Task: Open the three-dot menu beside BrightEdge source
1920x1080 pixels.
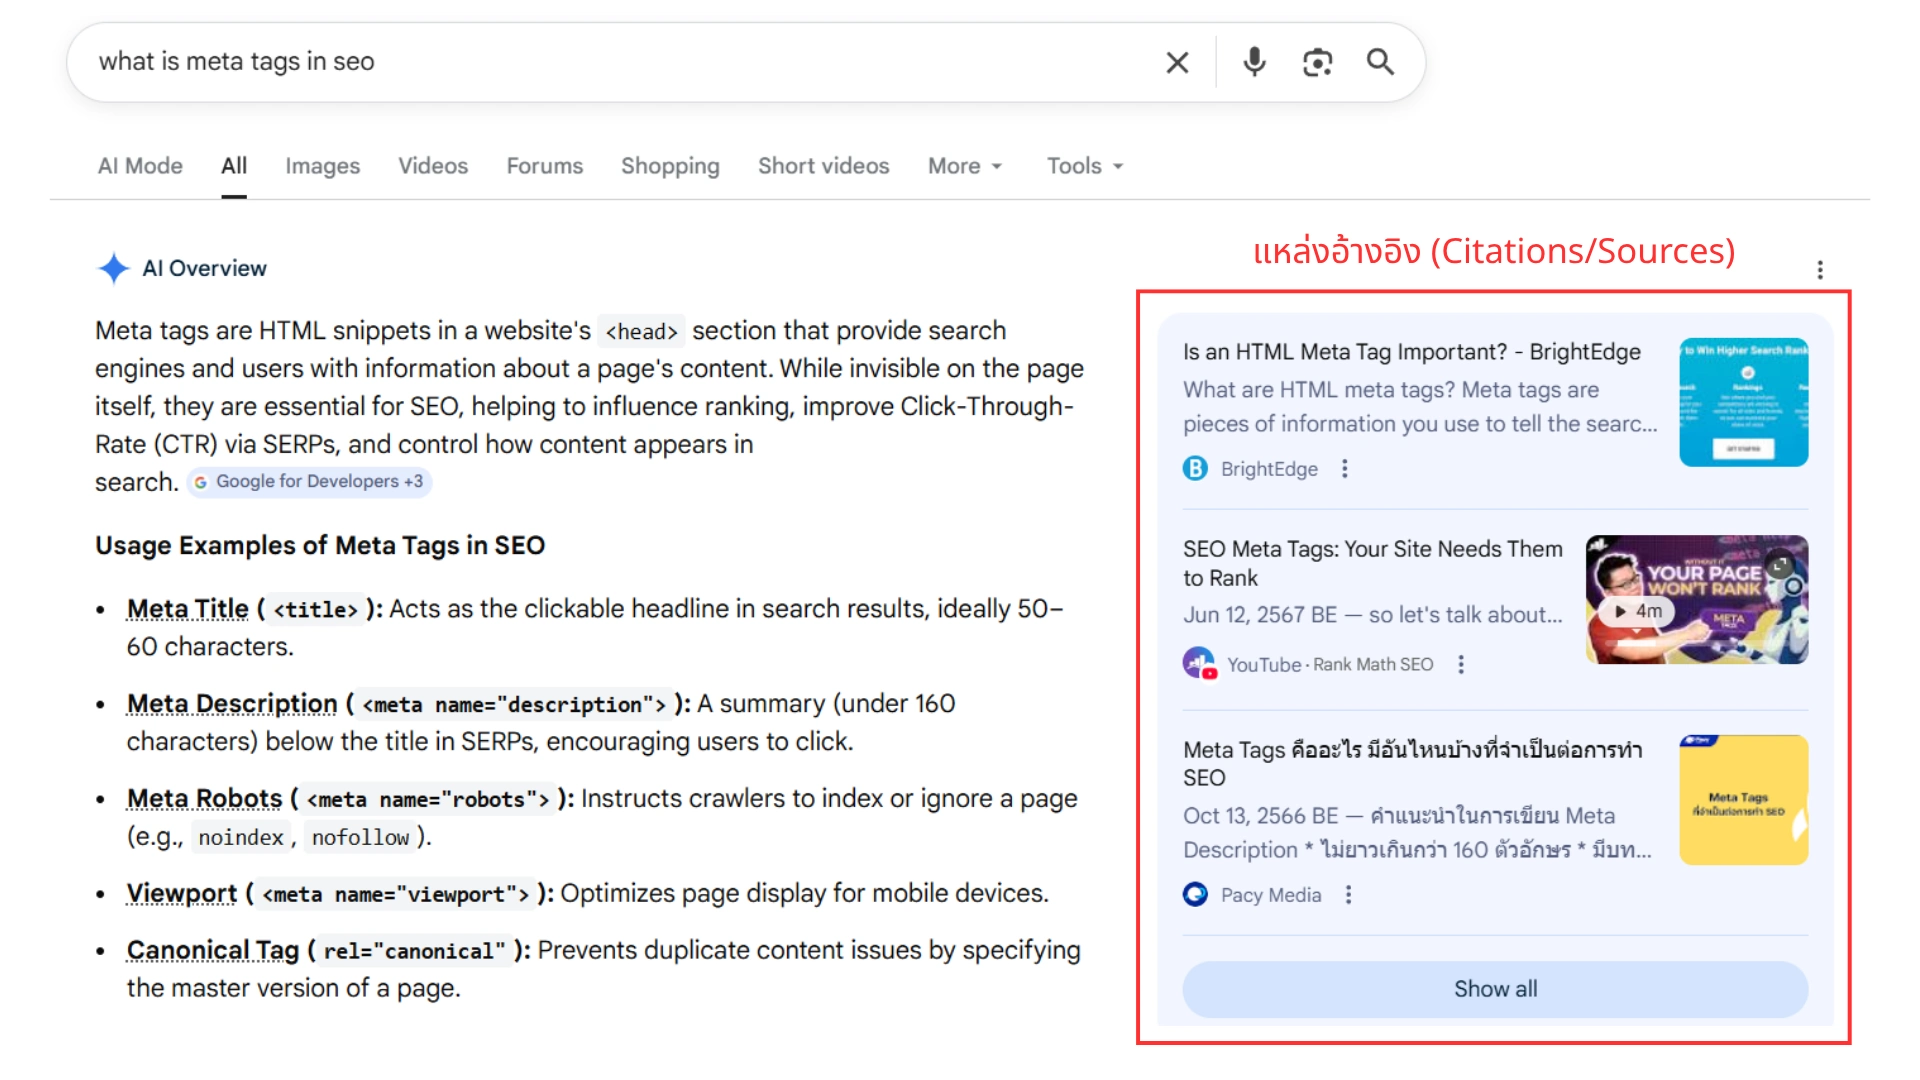Action: pos(1345,468)
